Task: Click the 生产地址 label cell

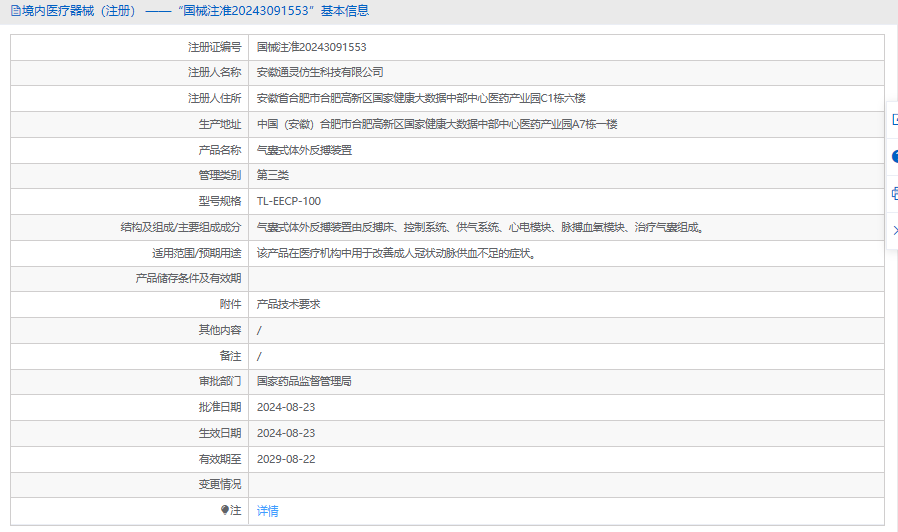Action: 129,124
